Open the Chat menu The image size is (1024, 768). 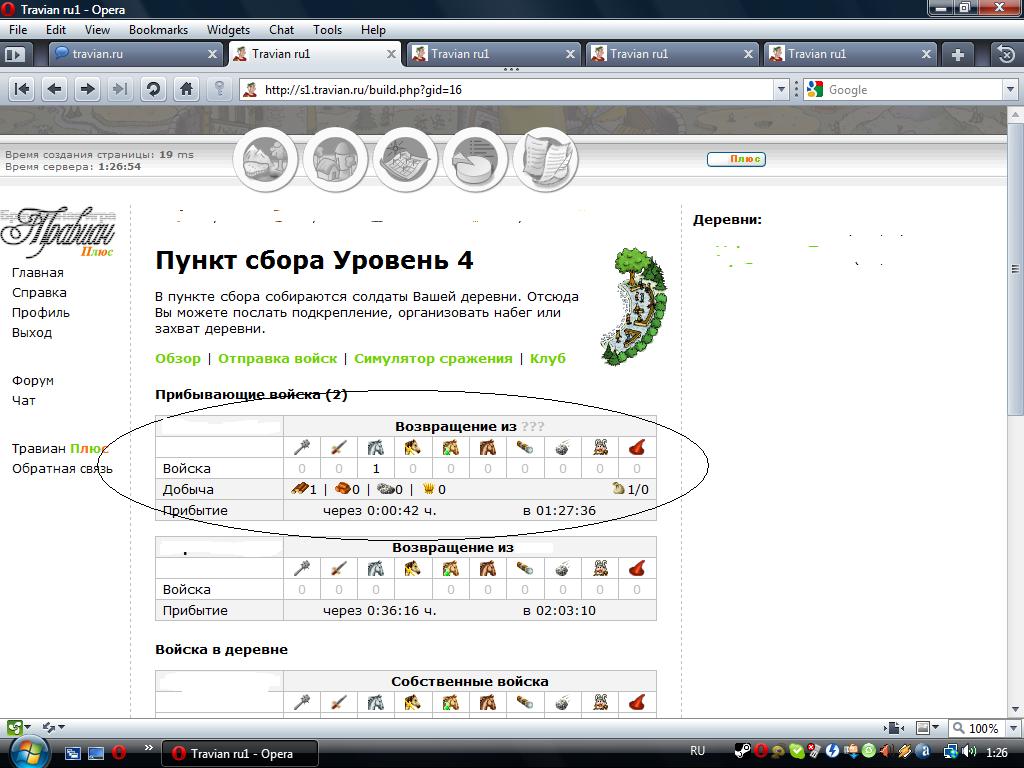tap(281, 29)
